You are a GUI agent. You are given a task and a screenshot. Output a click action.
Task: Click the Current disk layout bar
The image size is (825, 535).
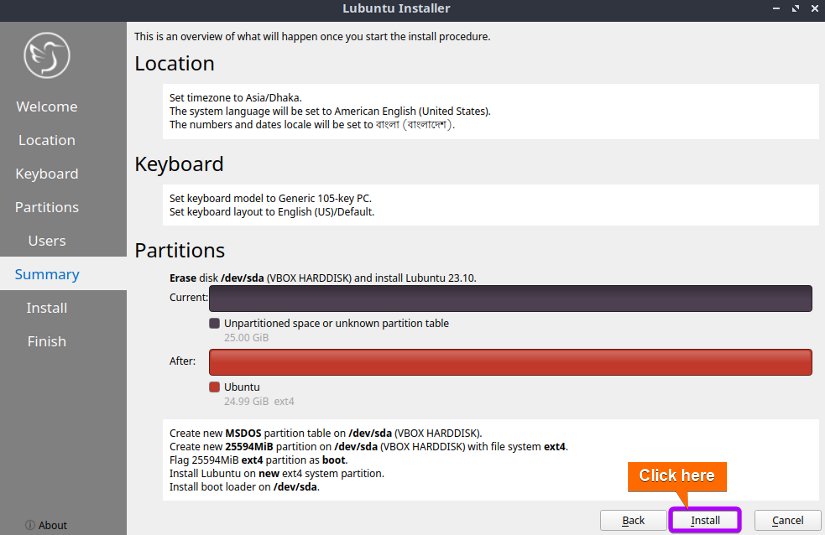510,298
